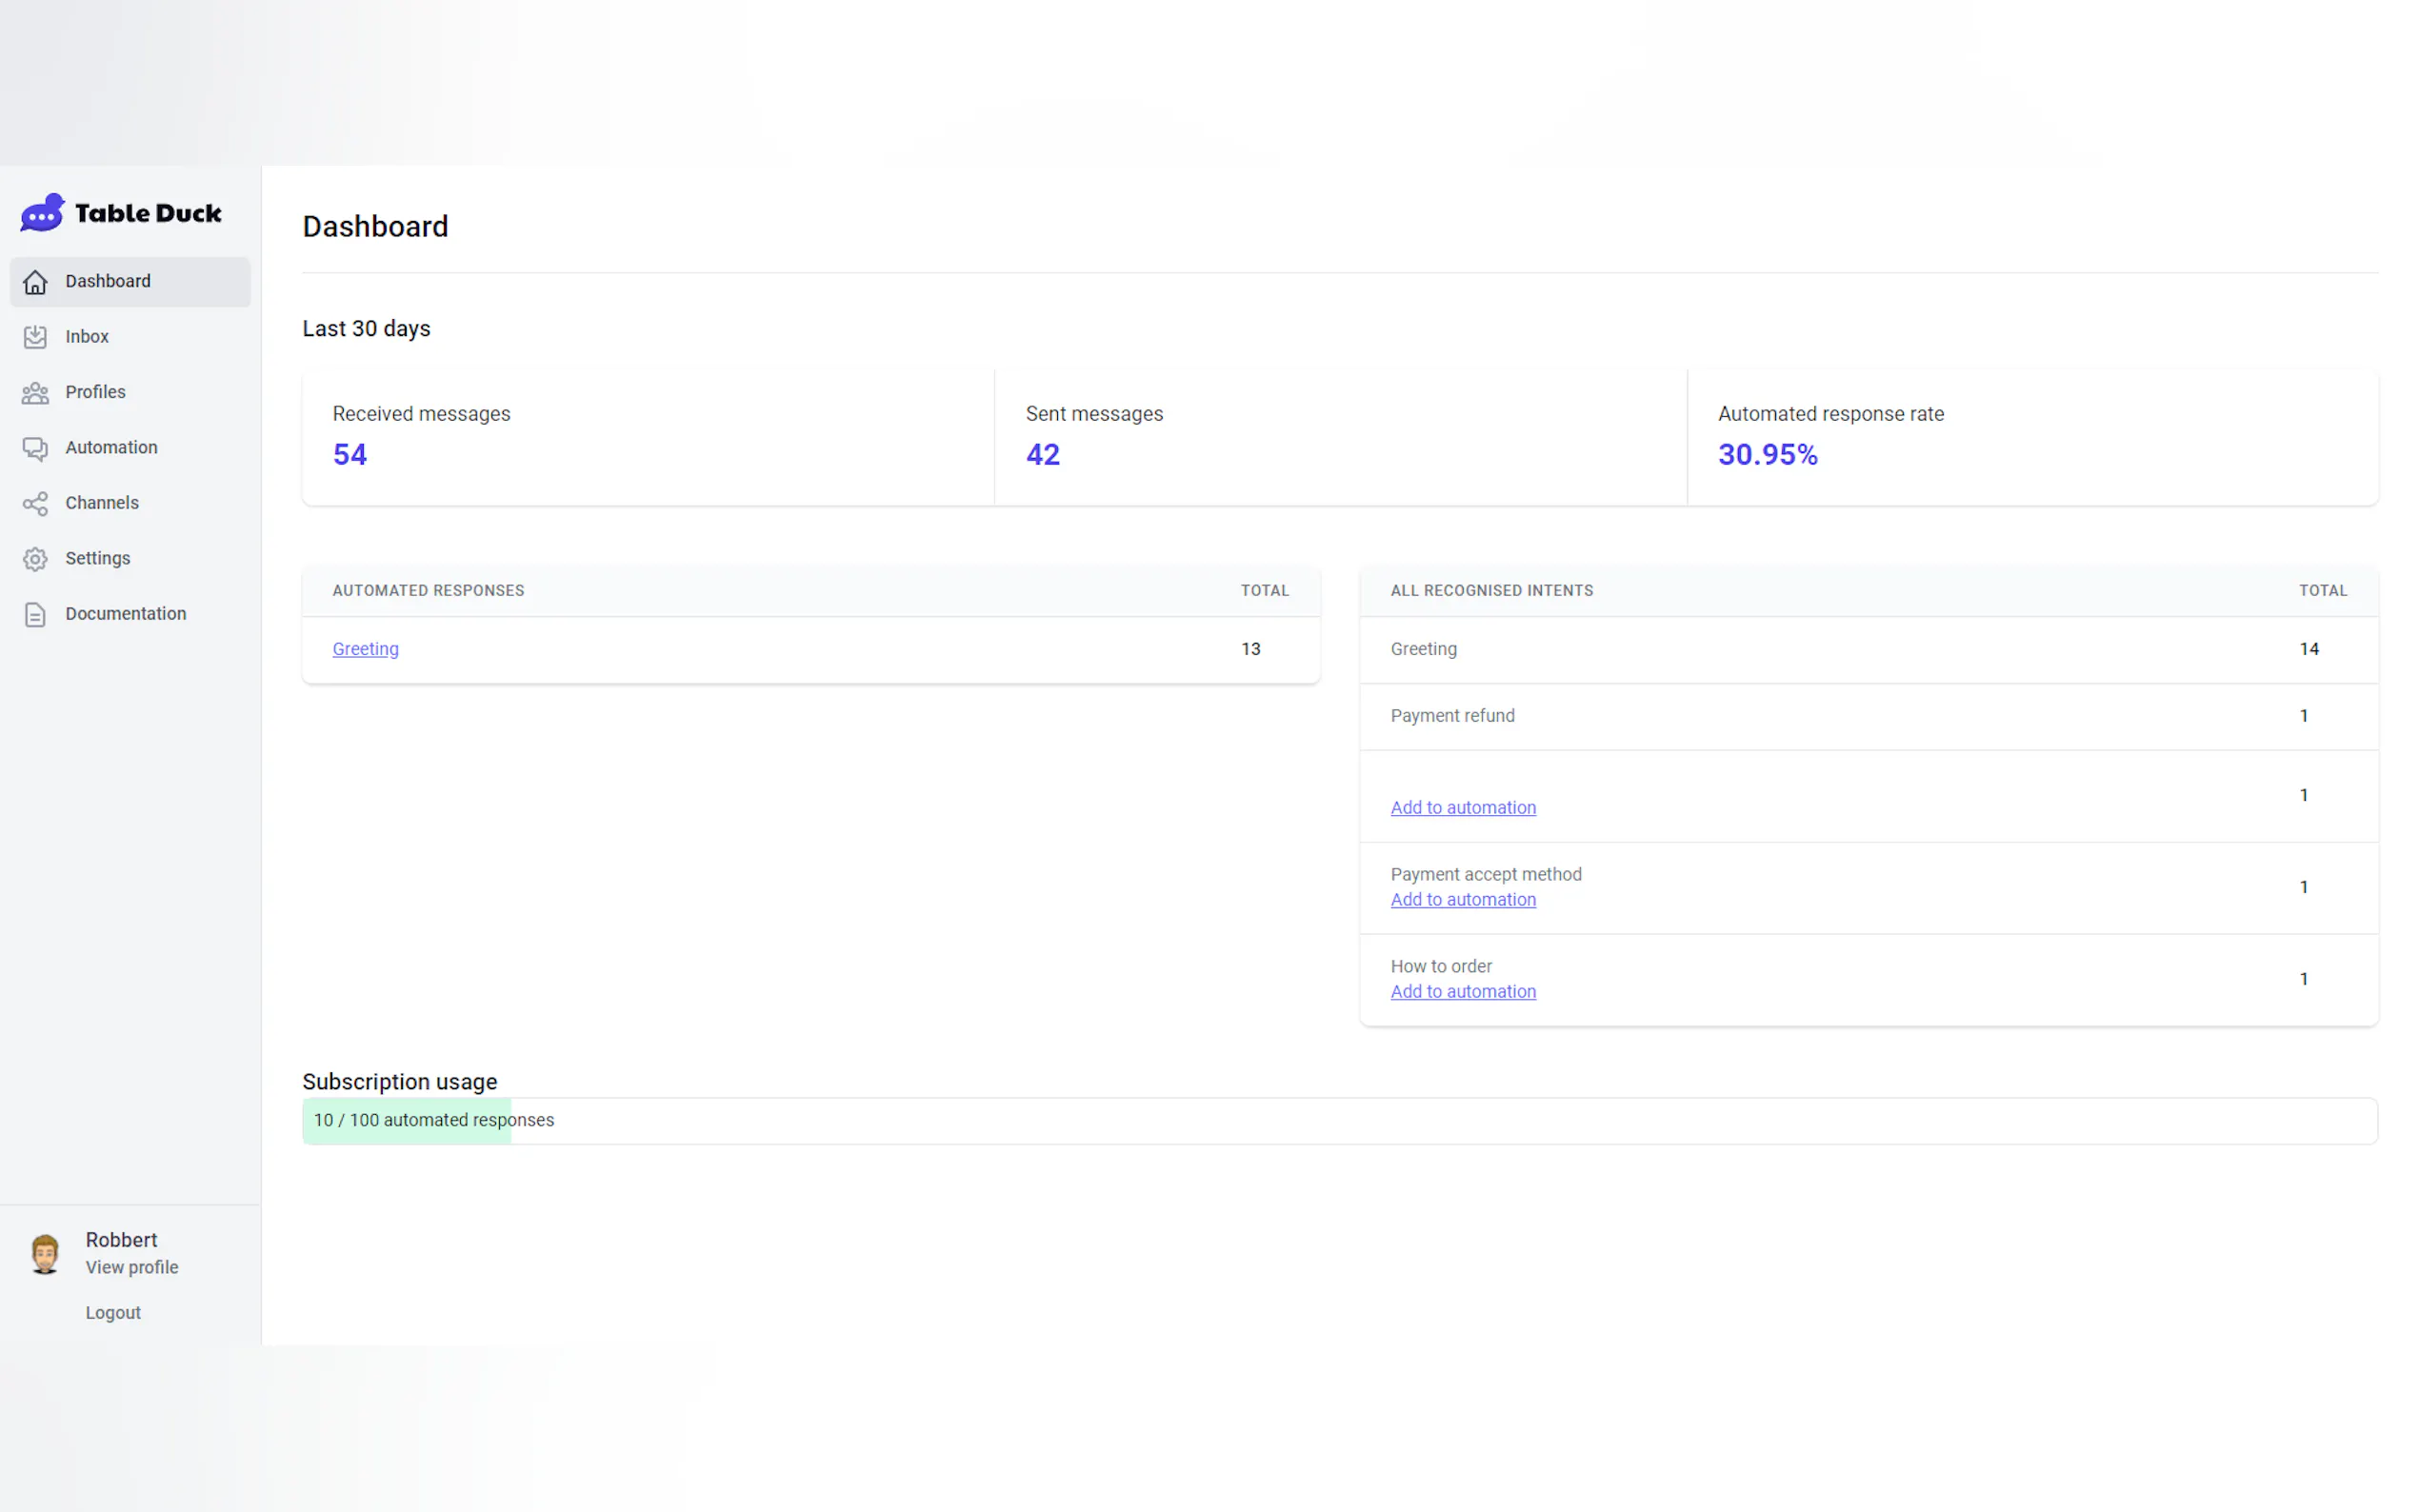Click the Settings gear icon
The width and height of the screenshot is (2419, 1512).
point(35,559)
